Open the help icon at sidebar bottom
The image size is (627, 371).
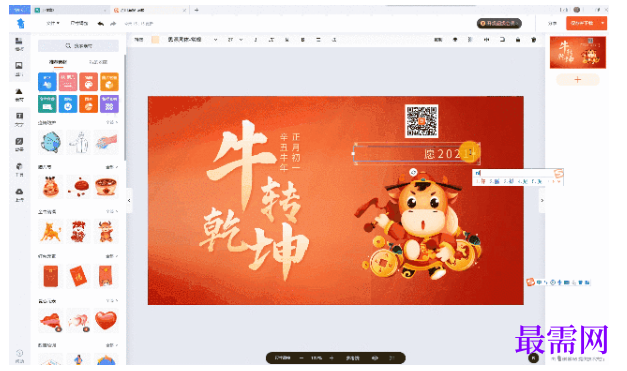tap(19, 355)
